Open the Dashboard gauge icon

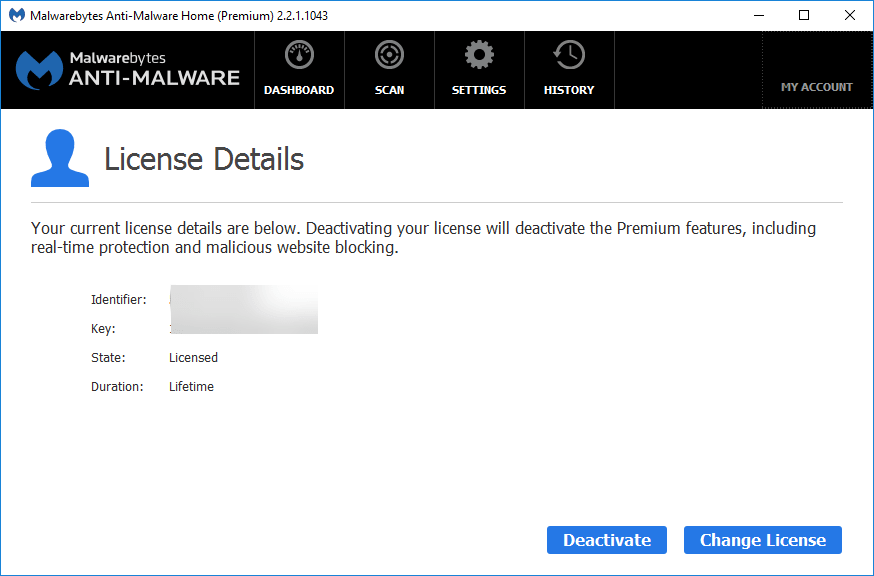click(x=299, y=55)
